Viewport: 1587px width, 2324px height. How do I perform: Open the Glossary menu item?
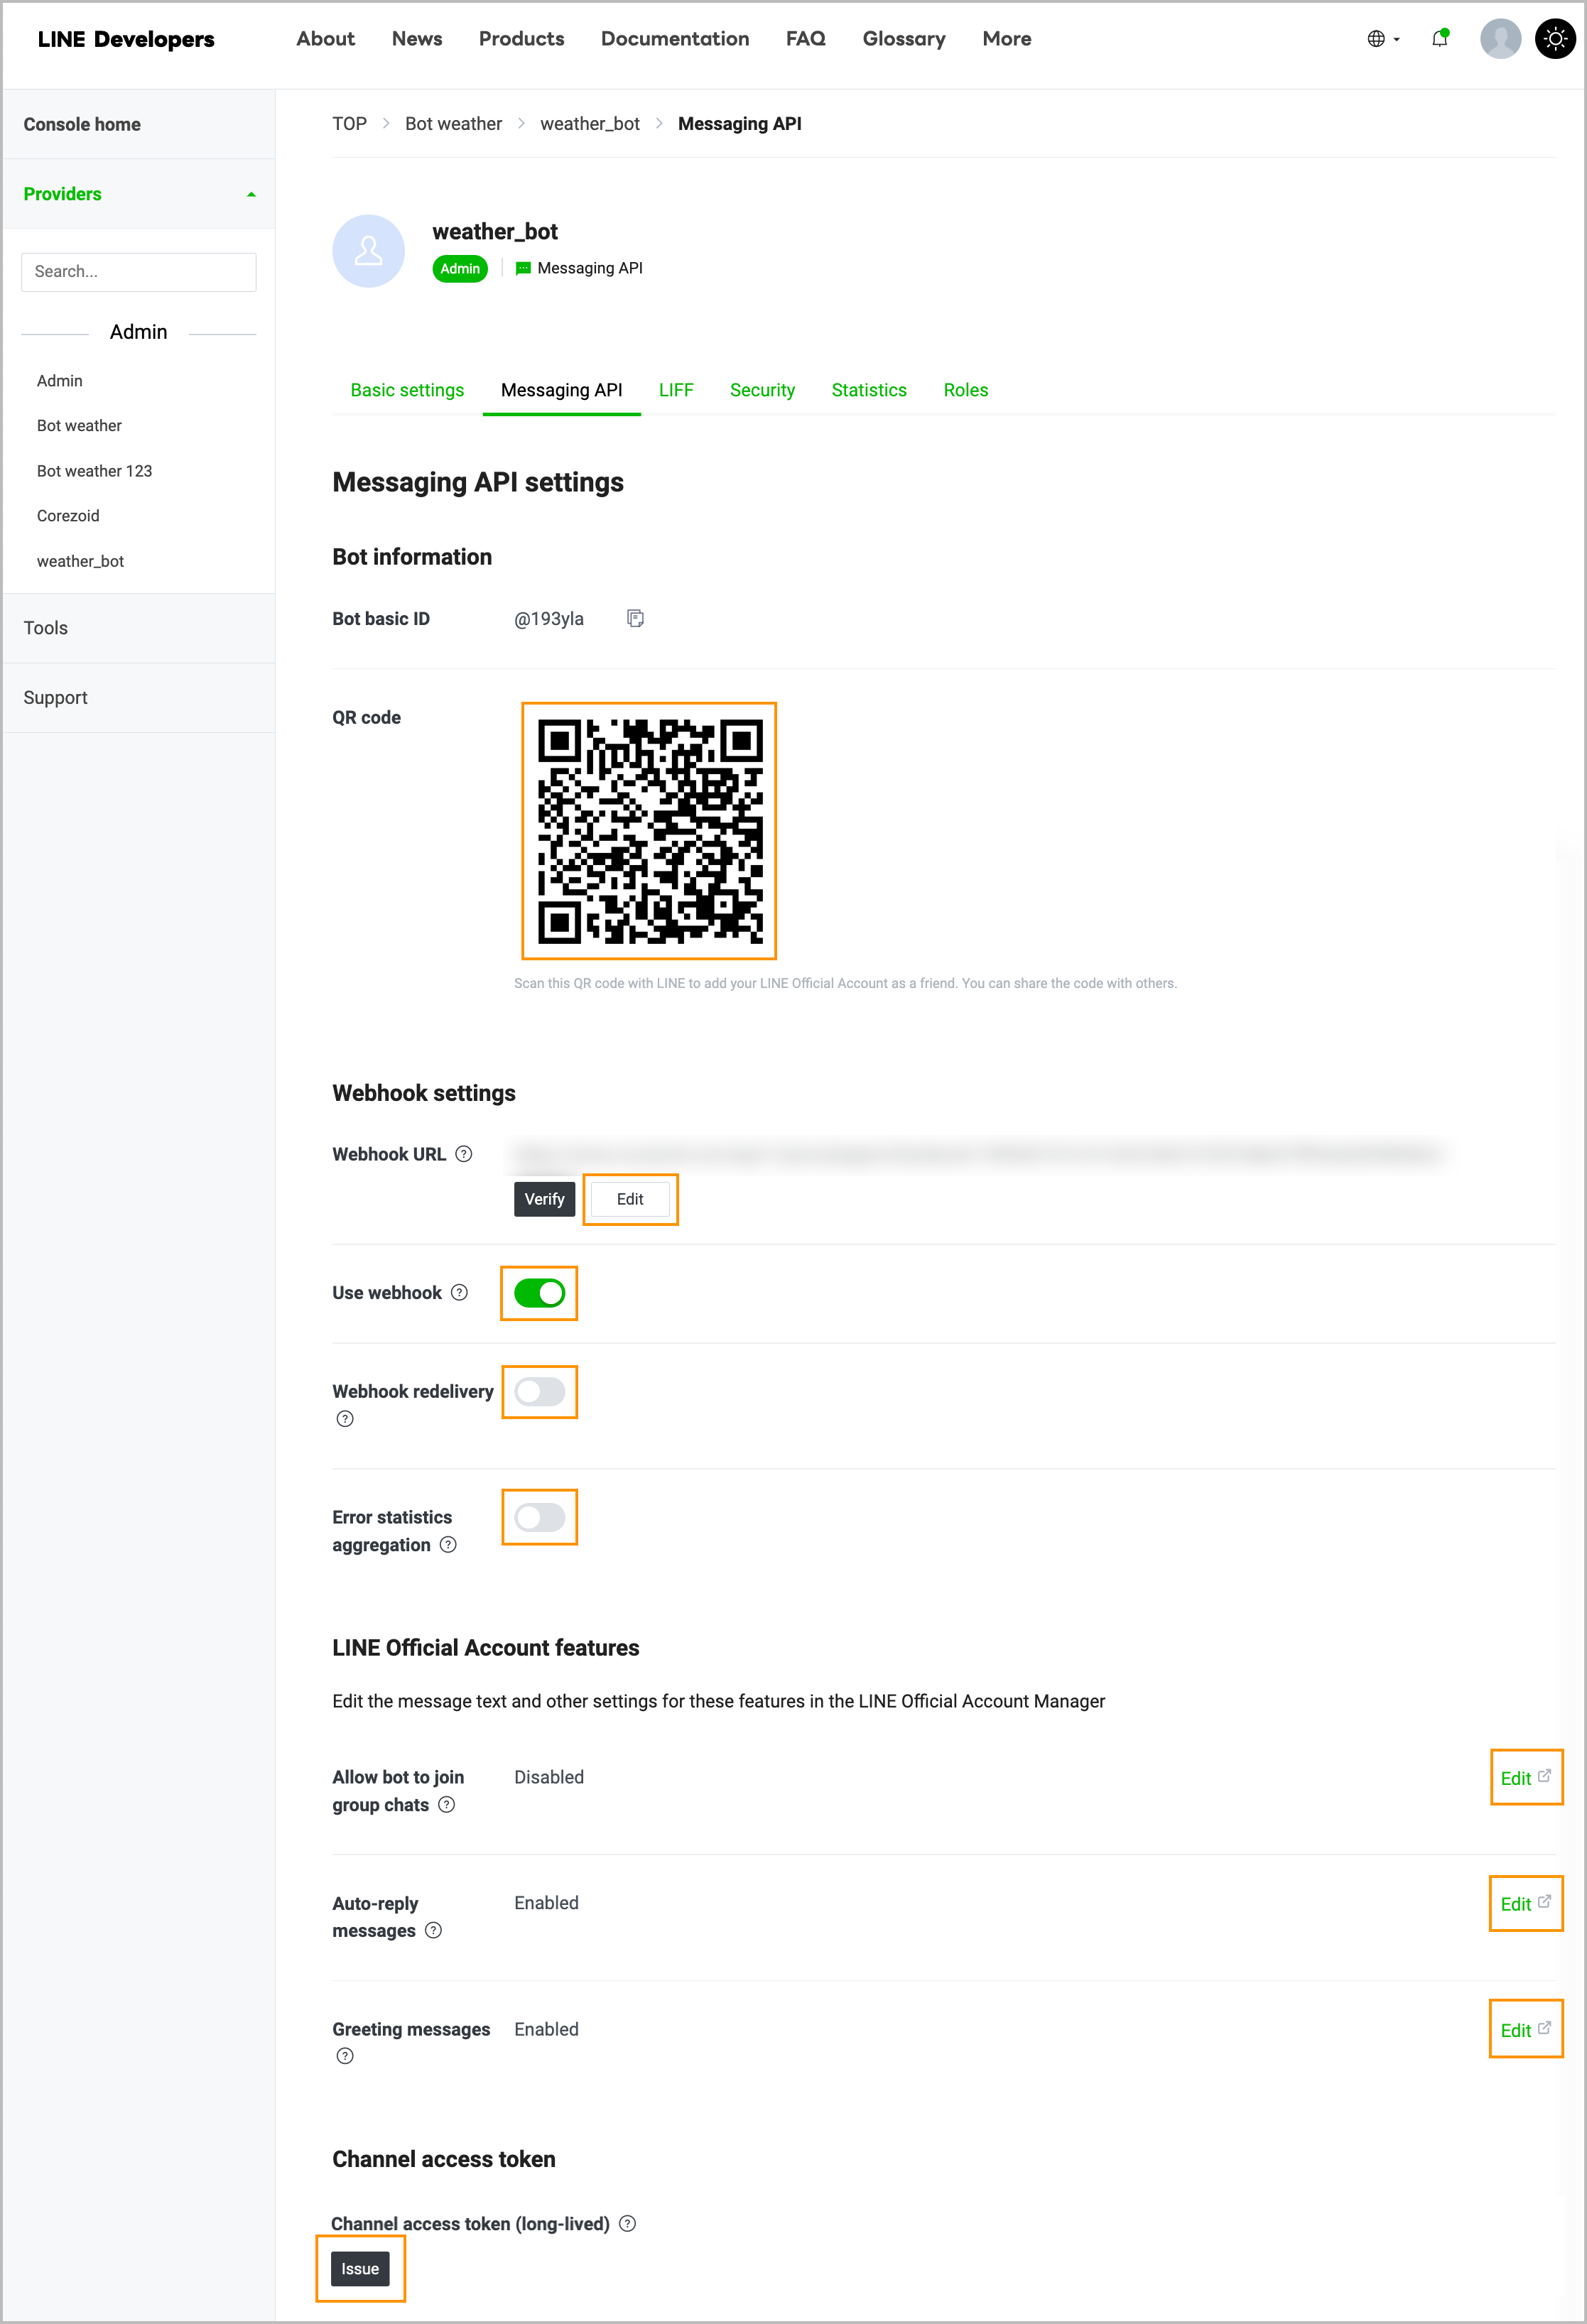[x=904, y=39]
